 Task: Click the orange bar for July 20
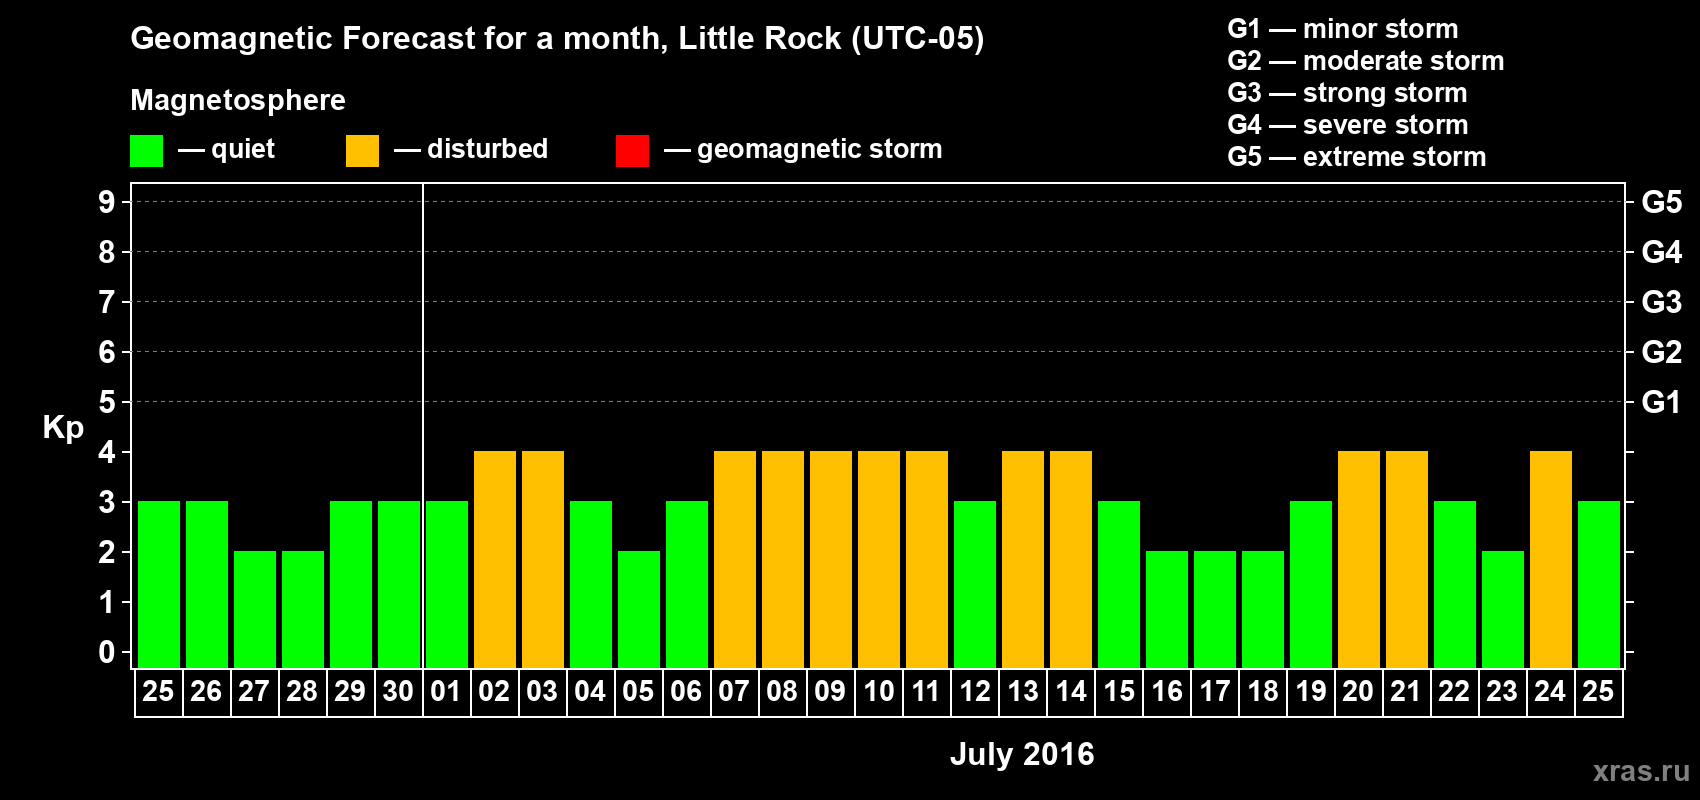[x=1359, y=559]
